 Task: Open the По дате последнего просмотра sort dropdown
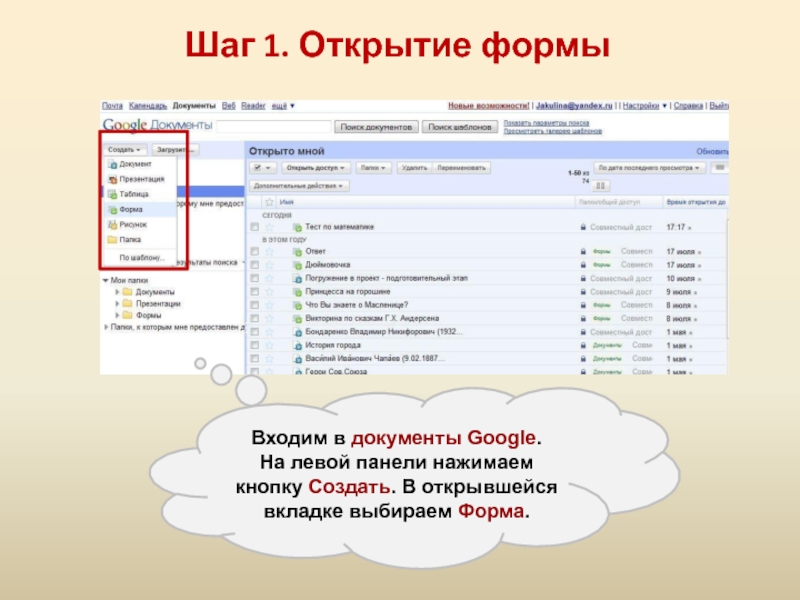tap(649, 168)
